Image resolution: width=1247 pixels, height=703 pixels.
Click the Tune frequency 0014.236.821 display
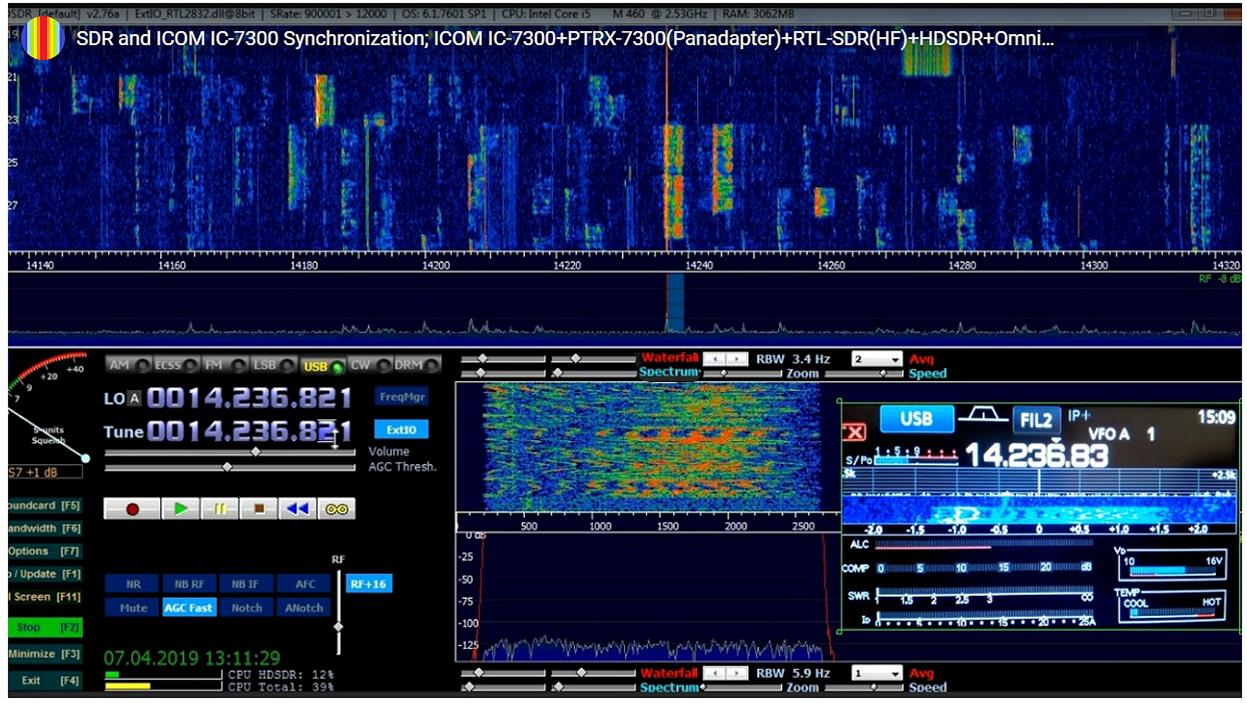click(x=250, y=432)
